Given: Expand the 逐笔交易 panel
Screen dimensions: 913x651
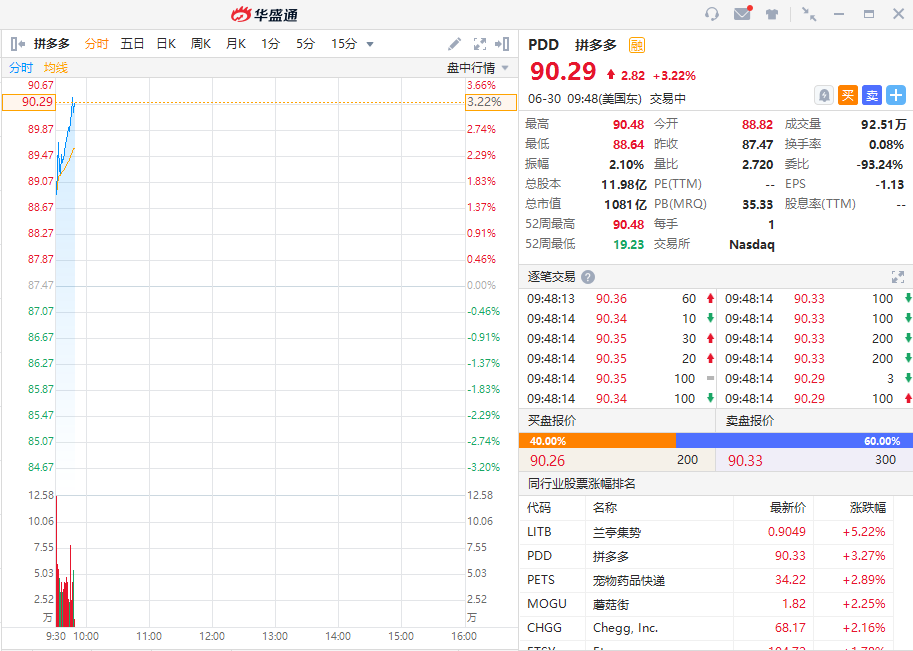Looking at the screenshot, I should point(898,277).
